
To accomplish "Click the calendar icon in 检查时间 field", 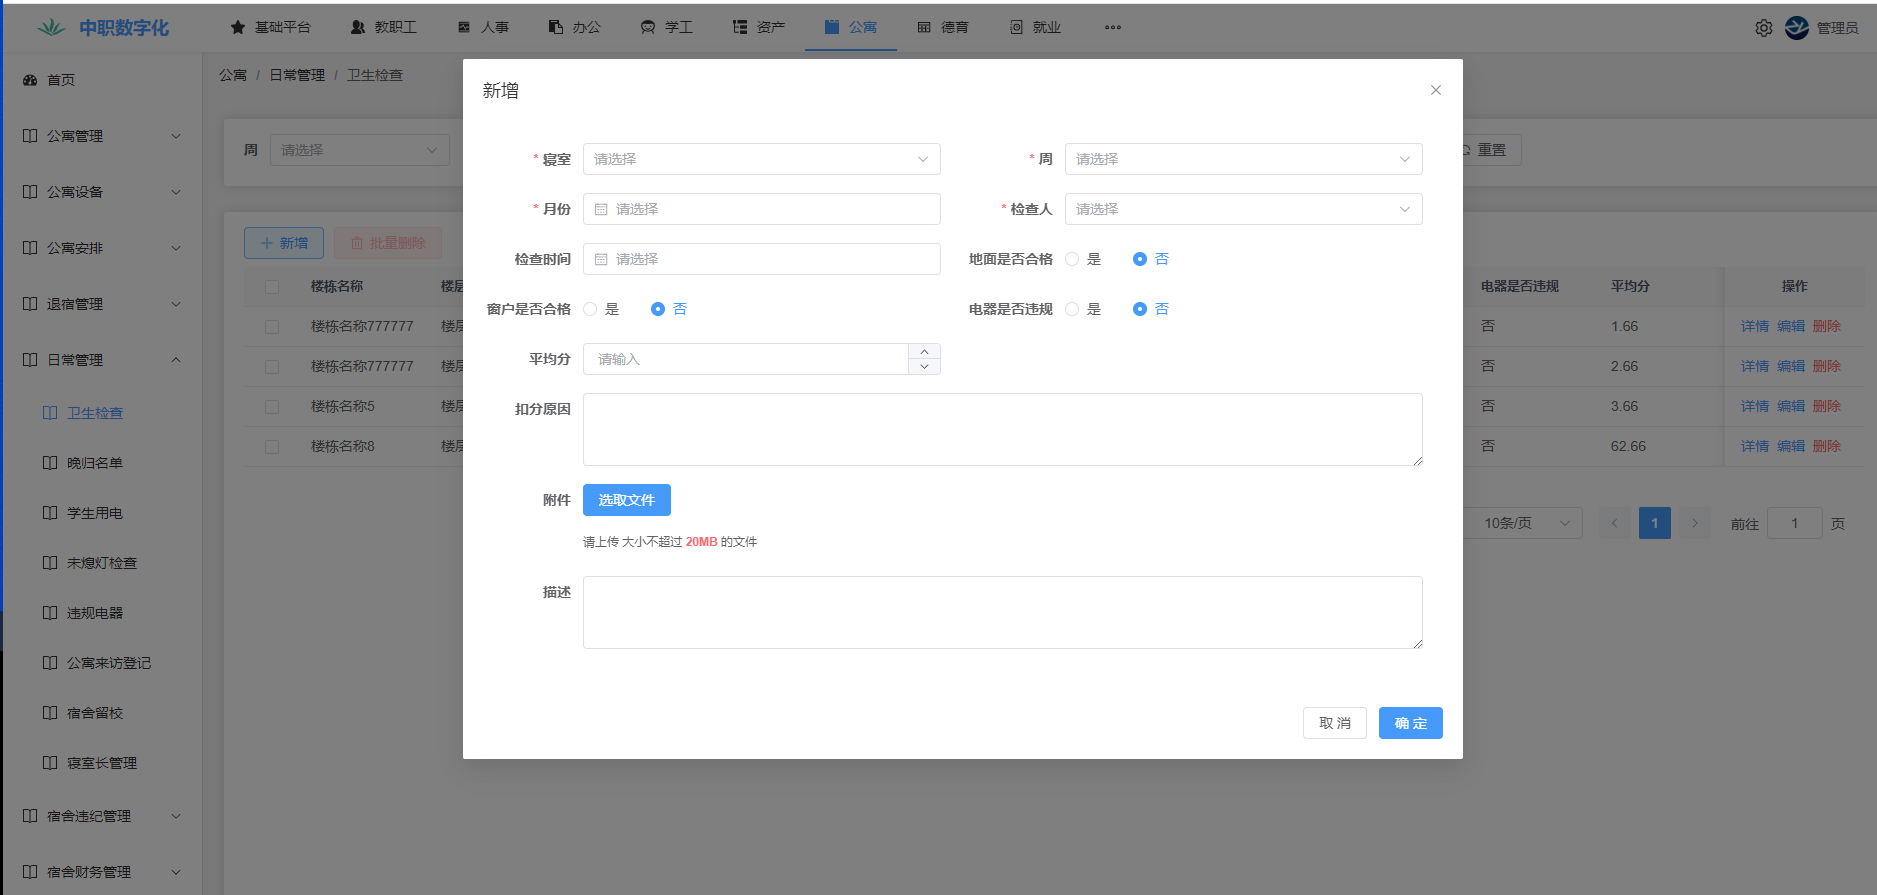I will 601,259.
